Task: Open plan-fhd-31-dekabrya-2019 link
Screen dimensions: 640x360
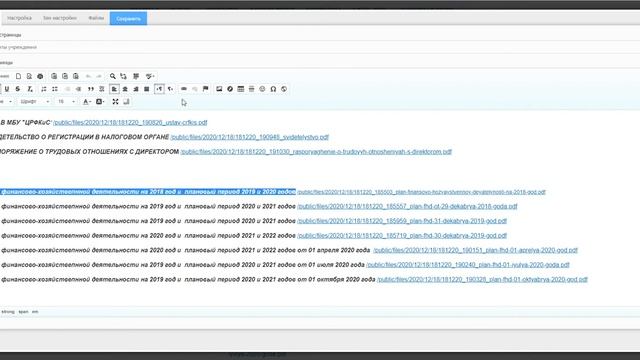Action: pos(402,221)
